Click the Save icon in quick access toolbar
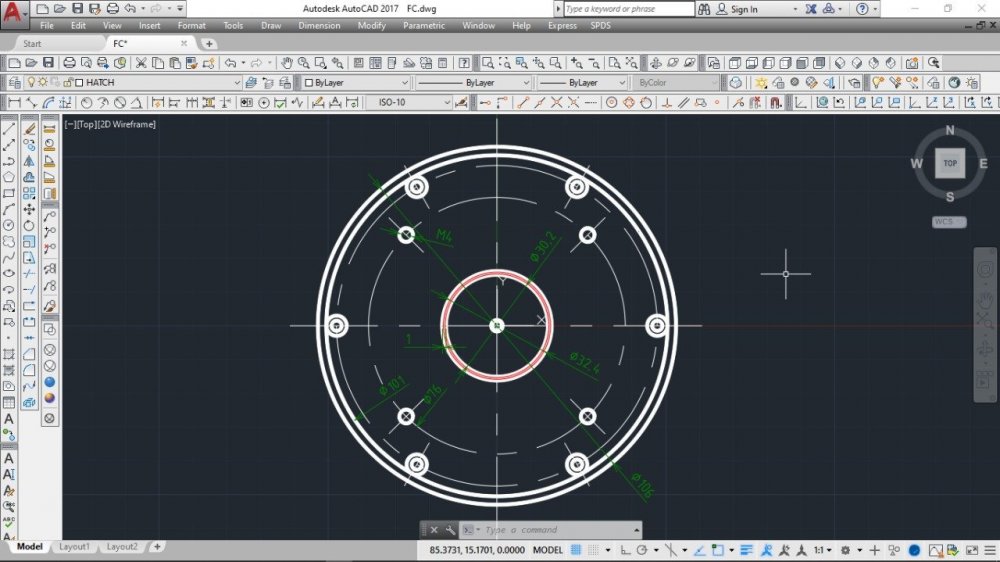Image resolution: width=1000 pixels, height=562 pixels. (x=78, y=9)
